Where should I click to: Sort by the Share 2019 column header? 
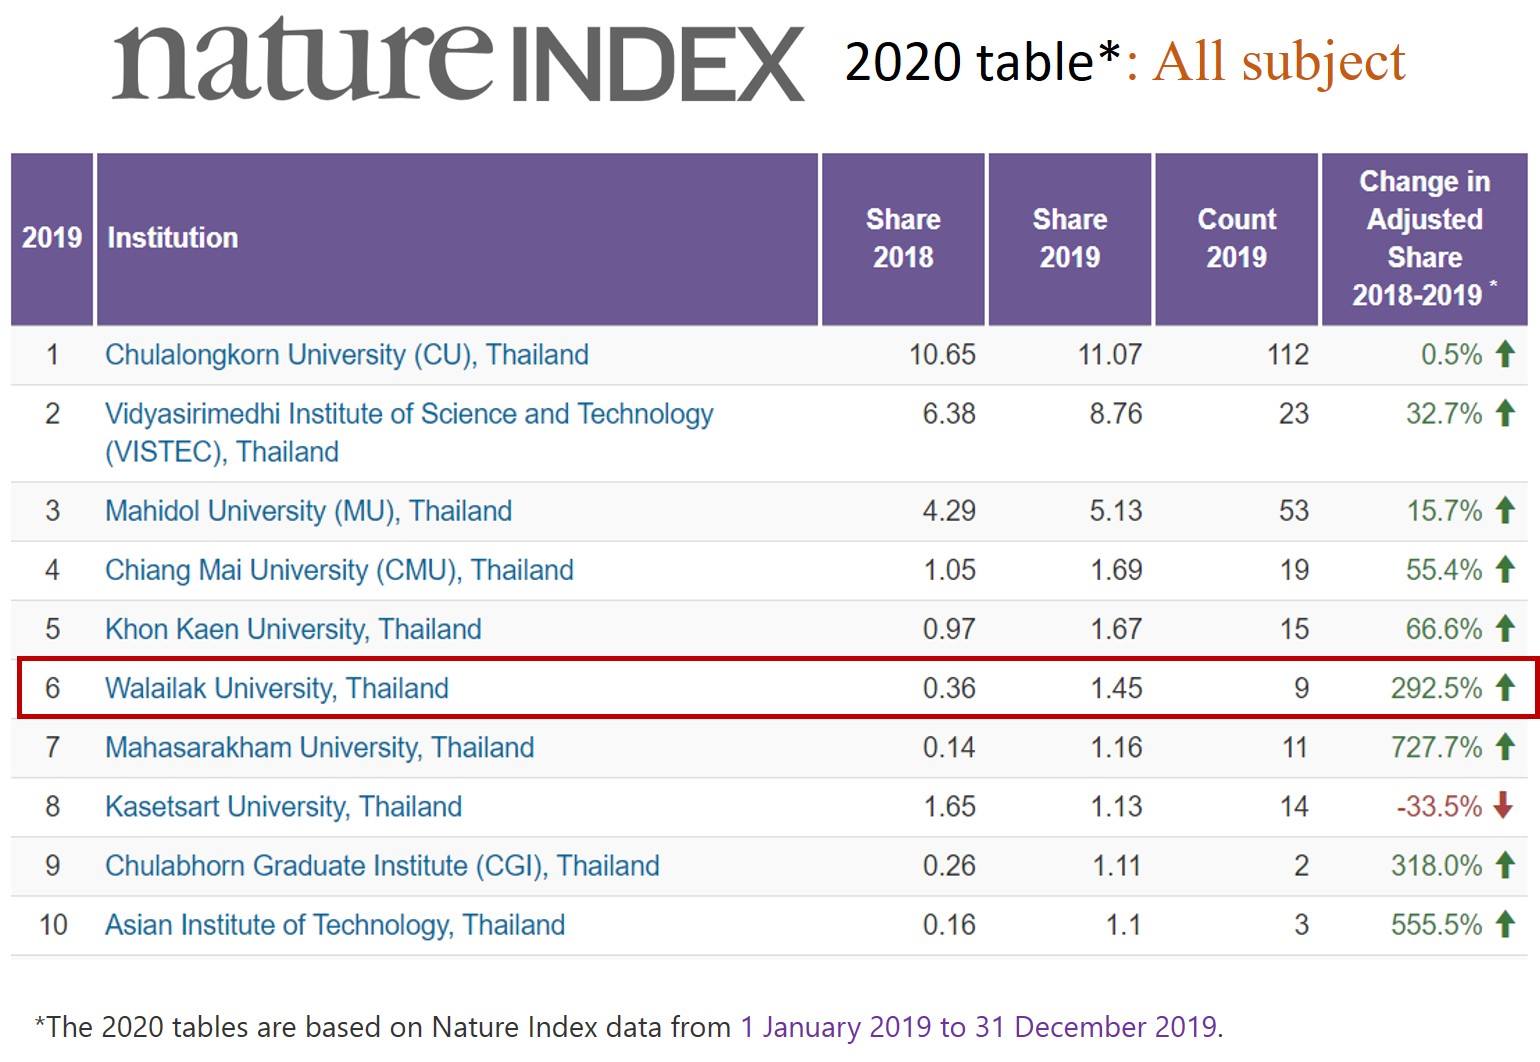(1069, 238)
